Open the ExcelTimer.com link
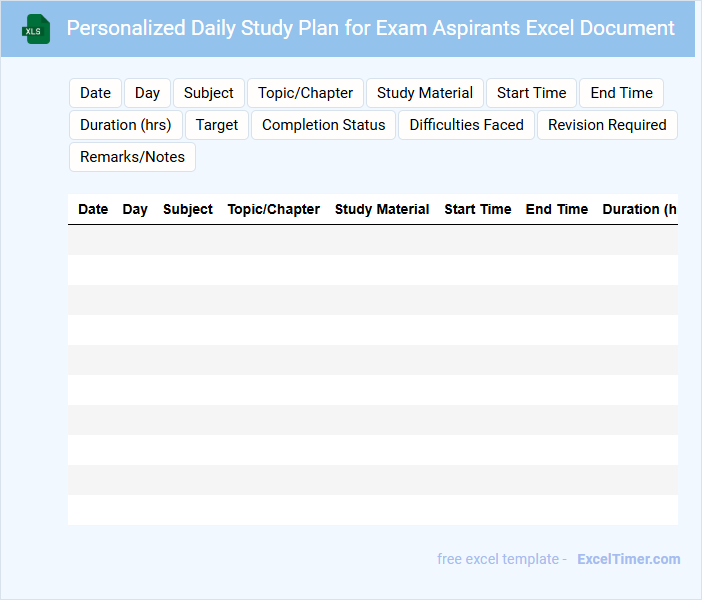Screen dimensions: 702x600 tap(628, 559)
